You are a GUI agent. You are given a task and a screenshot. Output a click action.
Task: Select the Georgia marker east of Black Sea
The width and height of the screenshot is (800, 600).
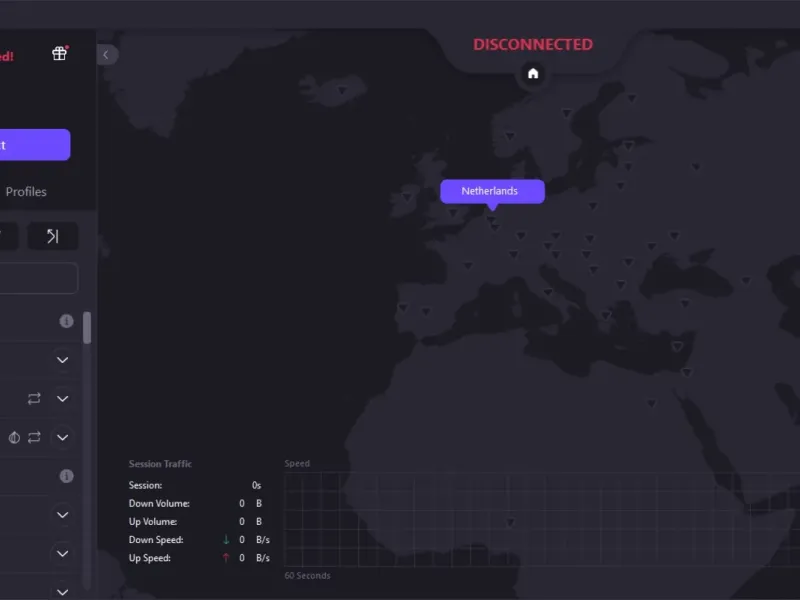[x=746, y=281]
